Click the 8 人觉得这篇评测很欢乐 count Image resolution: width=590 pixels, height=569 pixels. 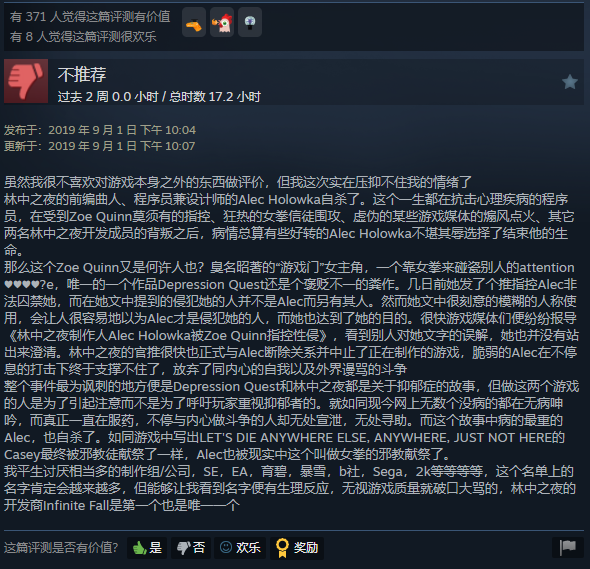[x=83, y=37]
